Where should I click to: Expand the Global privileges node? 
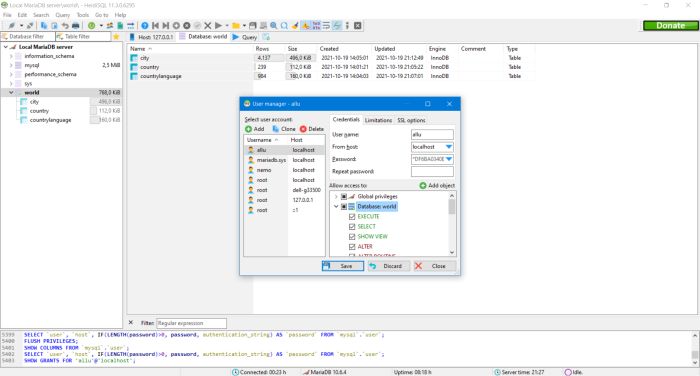tap(336, 196)
